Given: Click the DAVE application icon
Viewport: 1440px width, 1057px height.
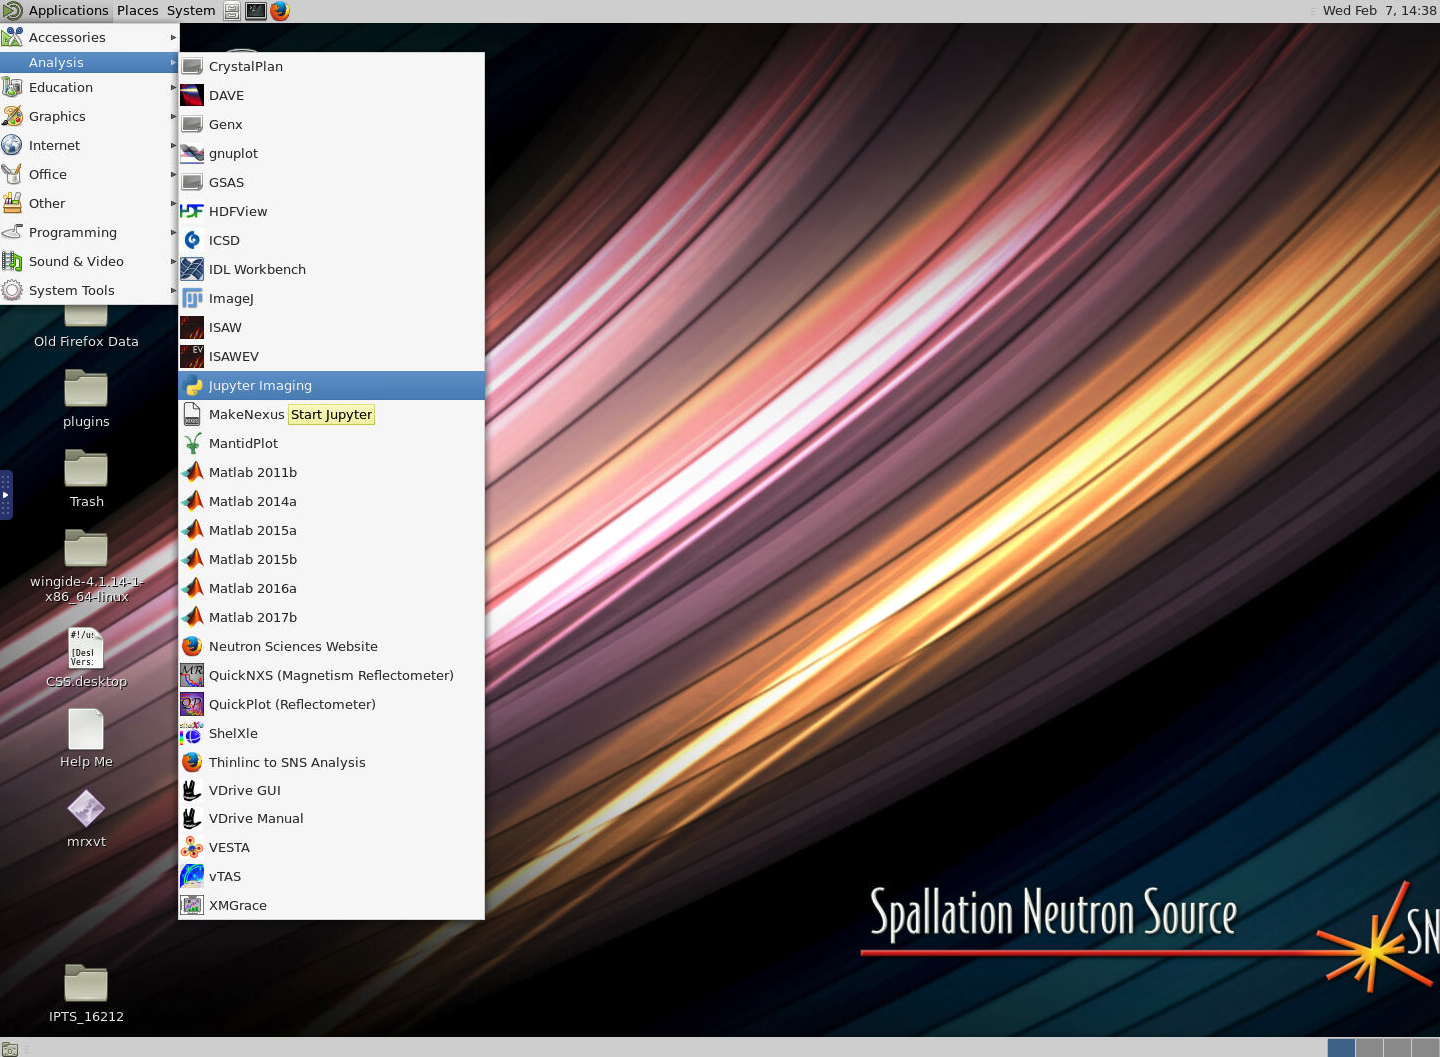Looking at the screenshot, I should click(192, 95).
